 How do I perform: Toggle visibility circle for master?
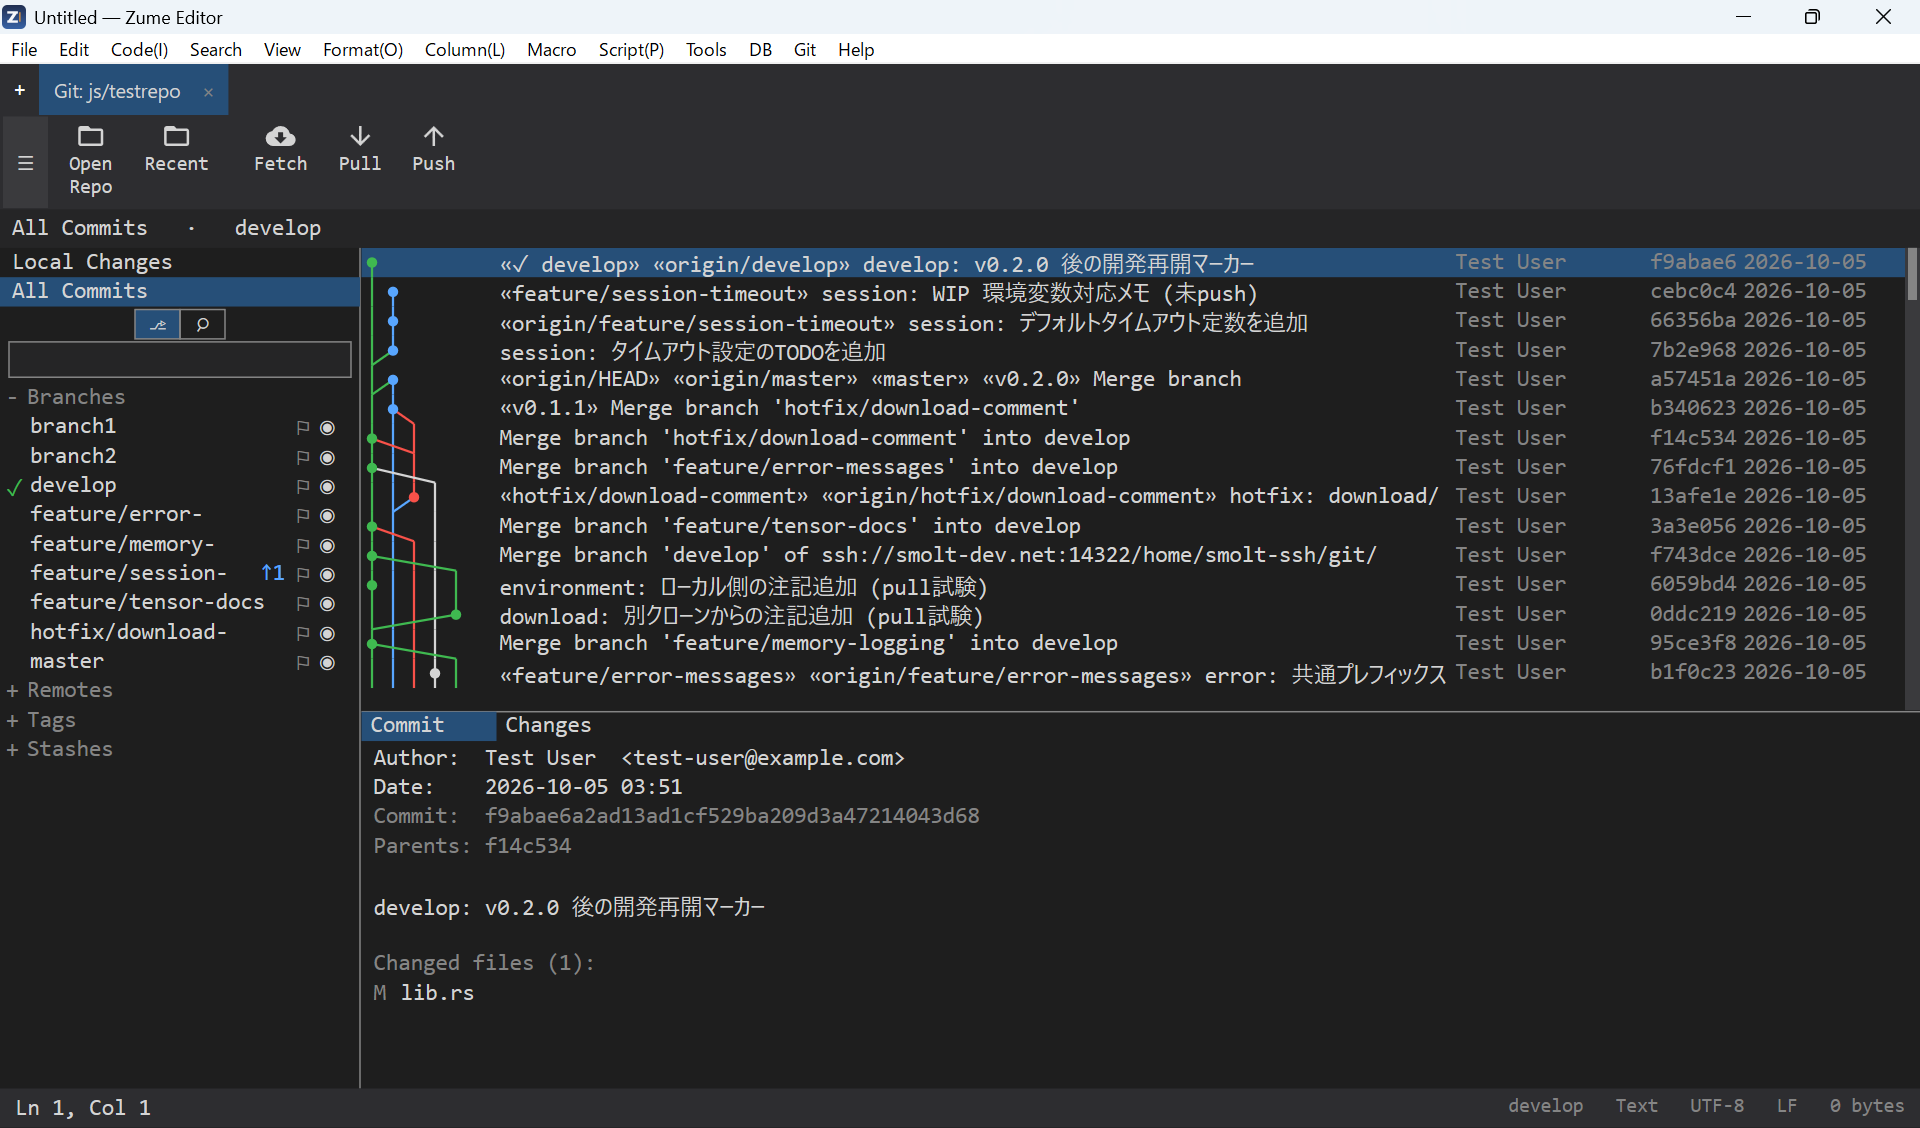pyautogui.click(x=327, y=662)
